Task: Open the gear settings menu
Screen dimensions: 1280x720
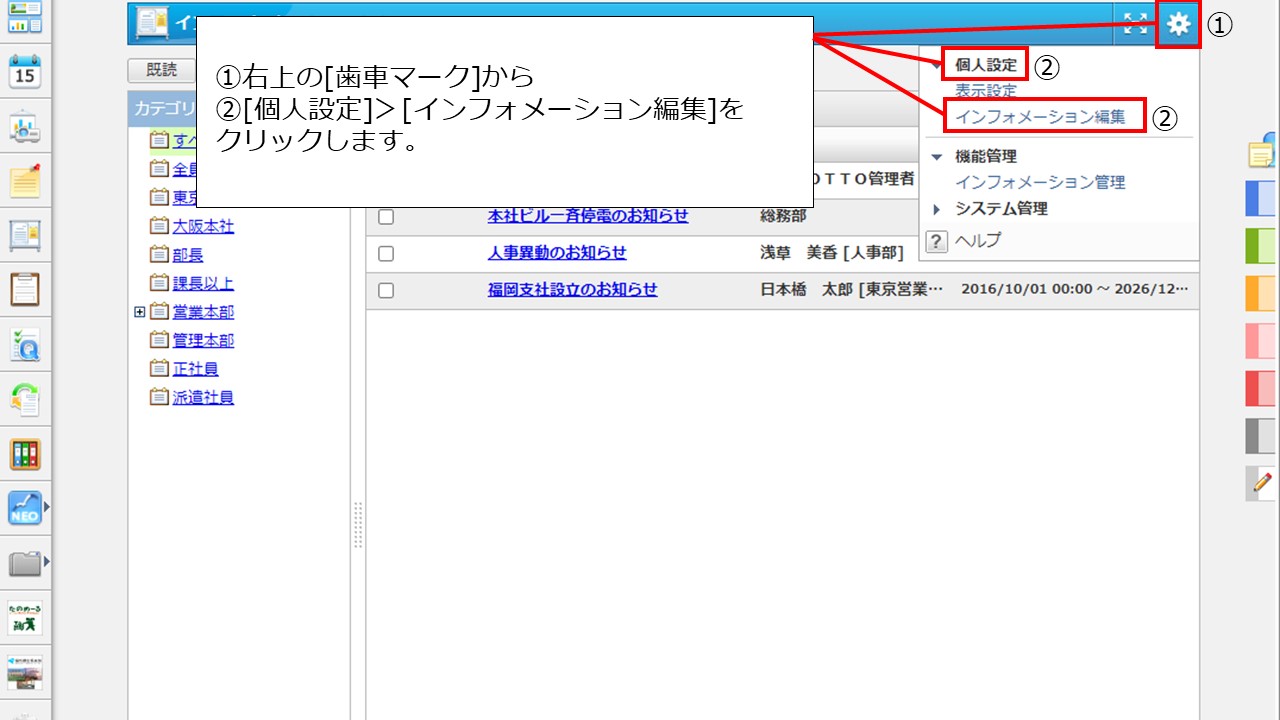Action: [x=1179, y=25]
